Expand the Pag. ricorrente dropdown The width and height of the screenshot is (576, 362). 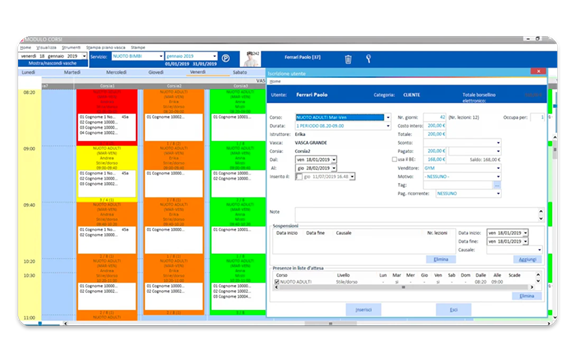coord(498,194)
